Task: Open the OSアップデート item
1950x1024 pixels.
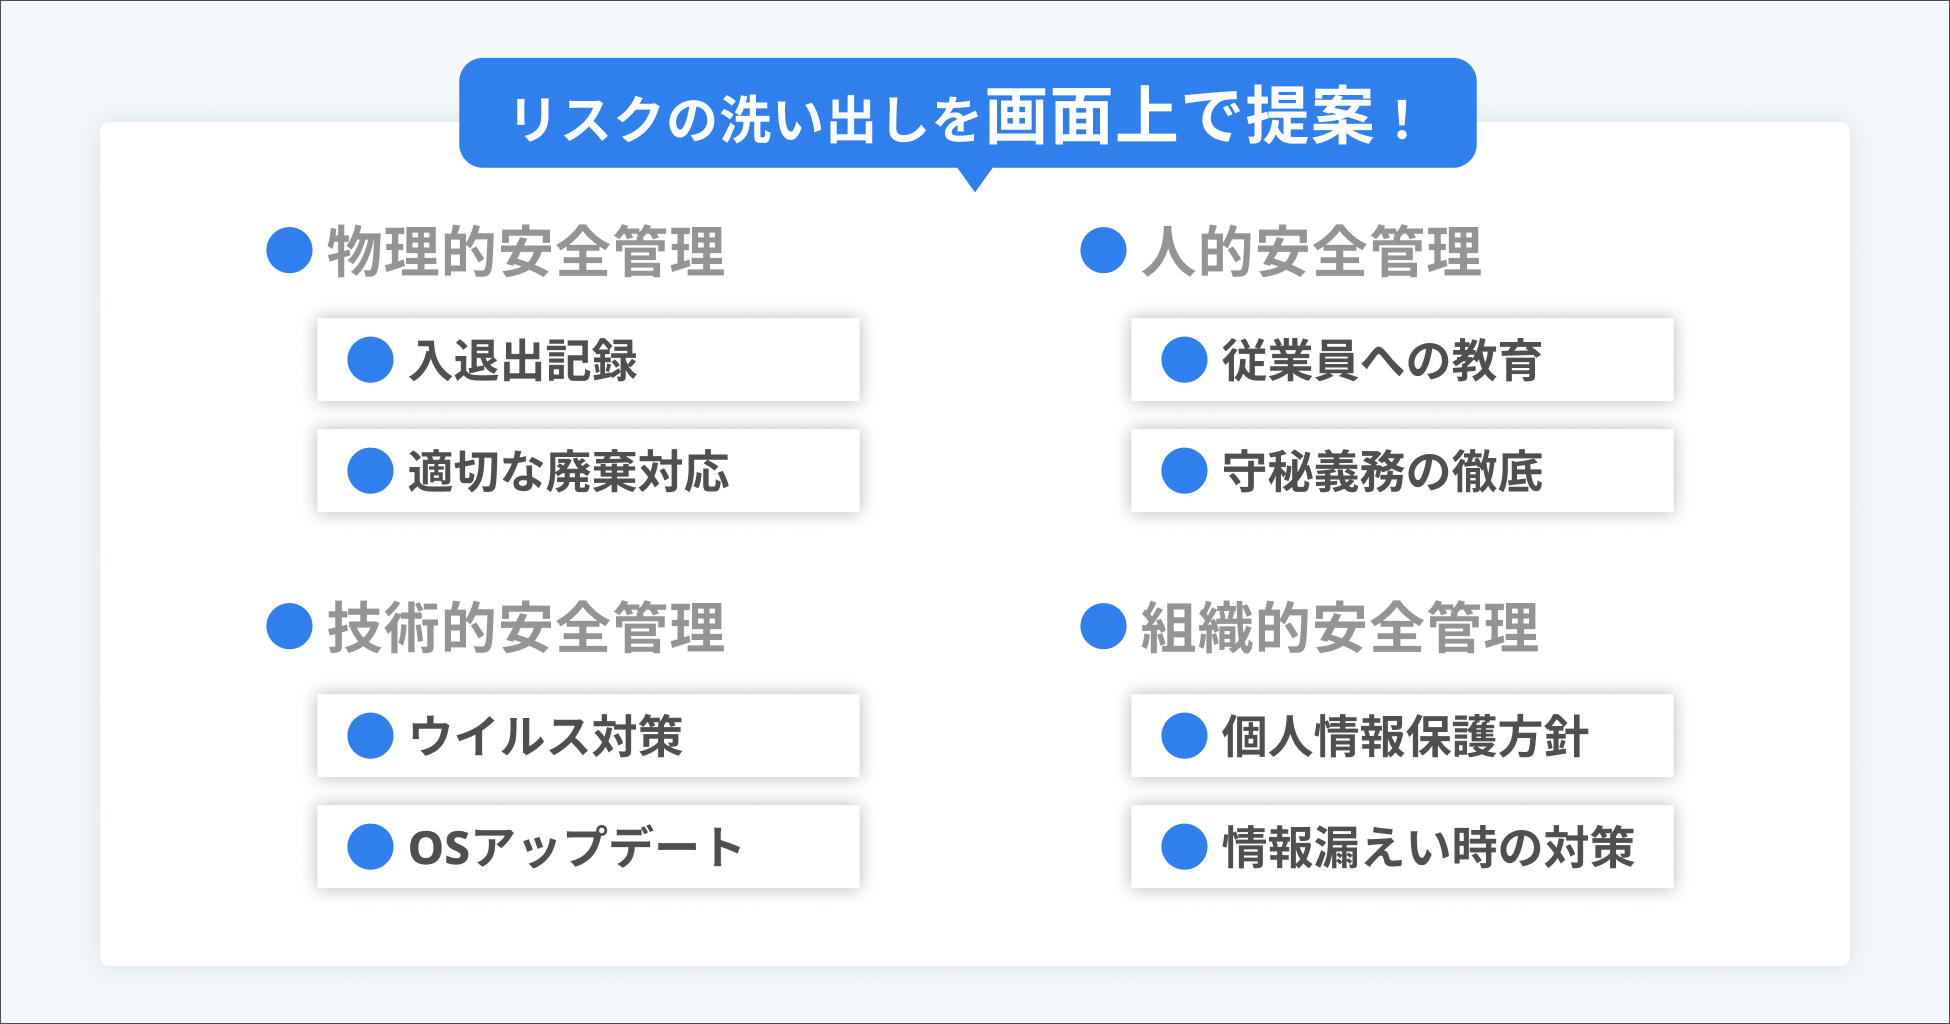Action: pyautogui.click(x=588, y=847)
